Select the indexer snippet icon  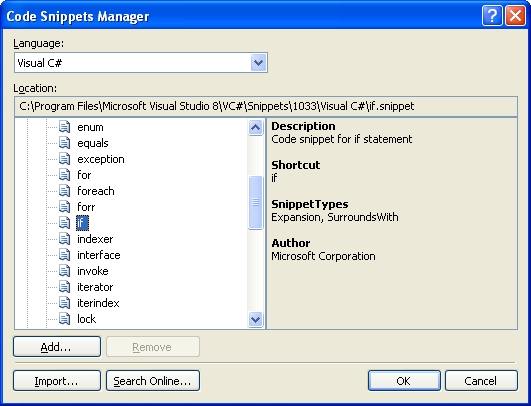pyautogui.click(x=64, y=239)
